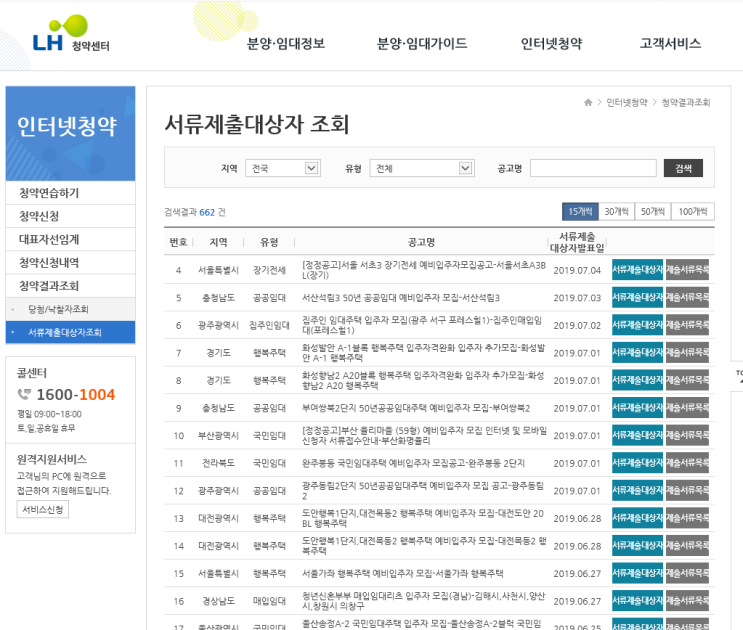Image resolution: width=743 pixels, height=630 pixels.
Task: Open the 분양·임대가이드 menu
Action: tap(422, 44)
